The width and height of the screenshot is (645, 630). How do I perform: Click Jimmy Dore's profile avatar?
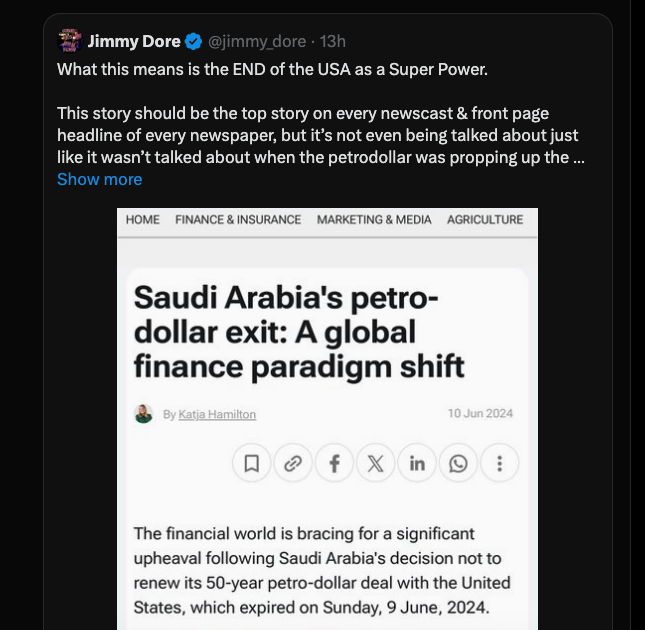[x=69, y=40]
